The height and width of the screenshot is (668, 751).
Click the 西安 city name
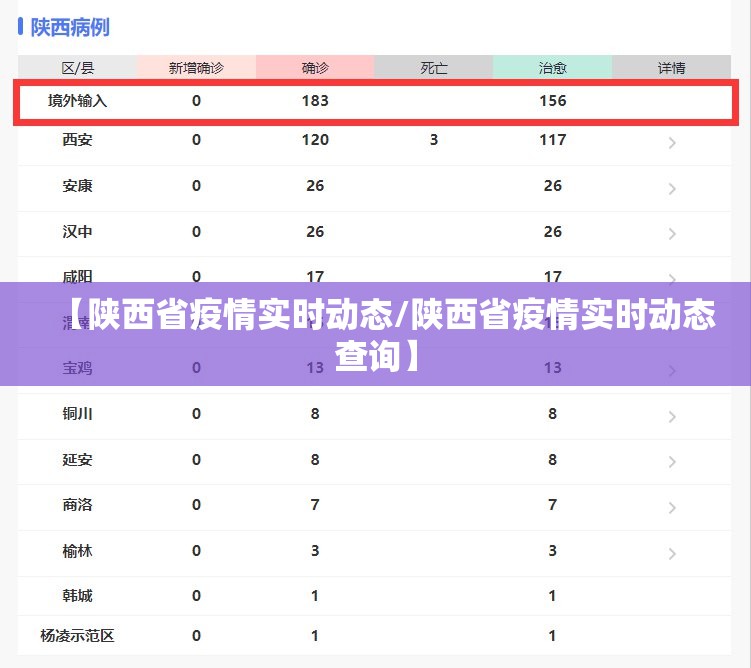(77, 140)
